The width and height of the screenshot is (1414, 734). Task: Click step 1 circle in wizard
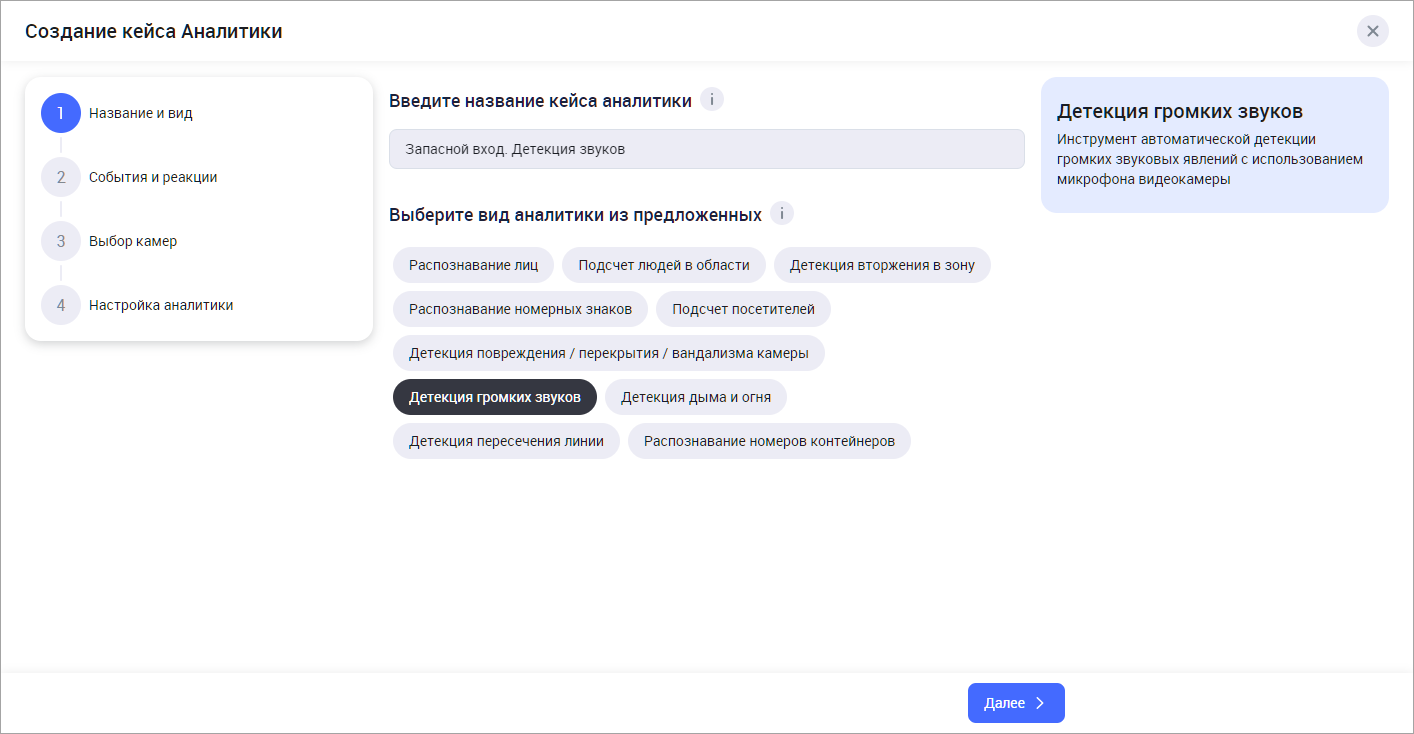point(61,113)
